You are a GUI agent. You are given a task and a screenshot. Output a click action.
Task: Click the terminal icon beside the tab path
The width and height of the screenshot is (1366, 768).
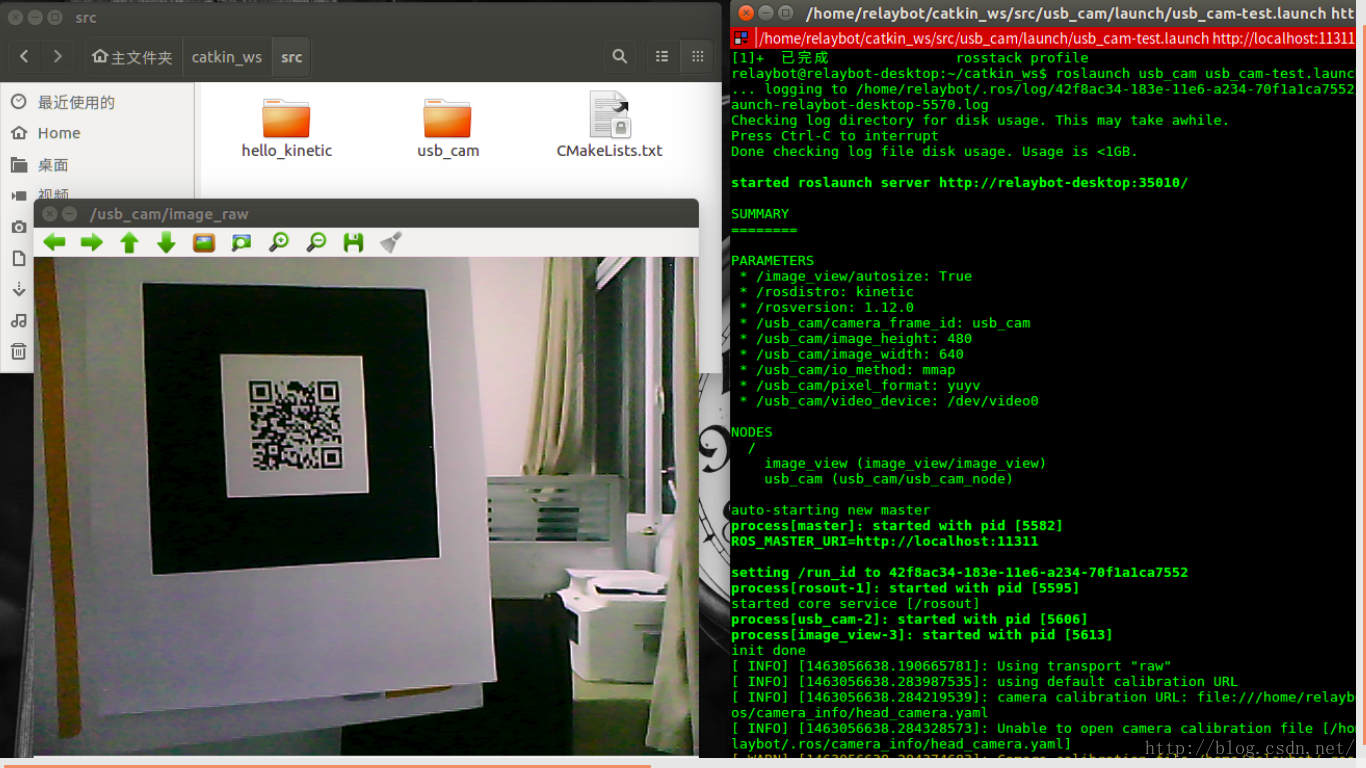tap(740, 39)
